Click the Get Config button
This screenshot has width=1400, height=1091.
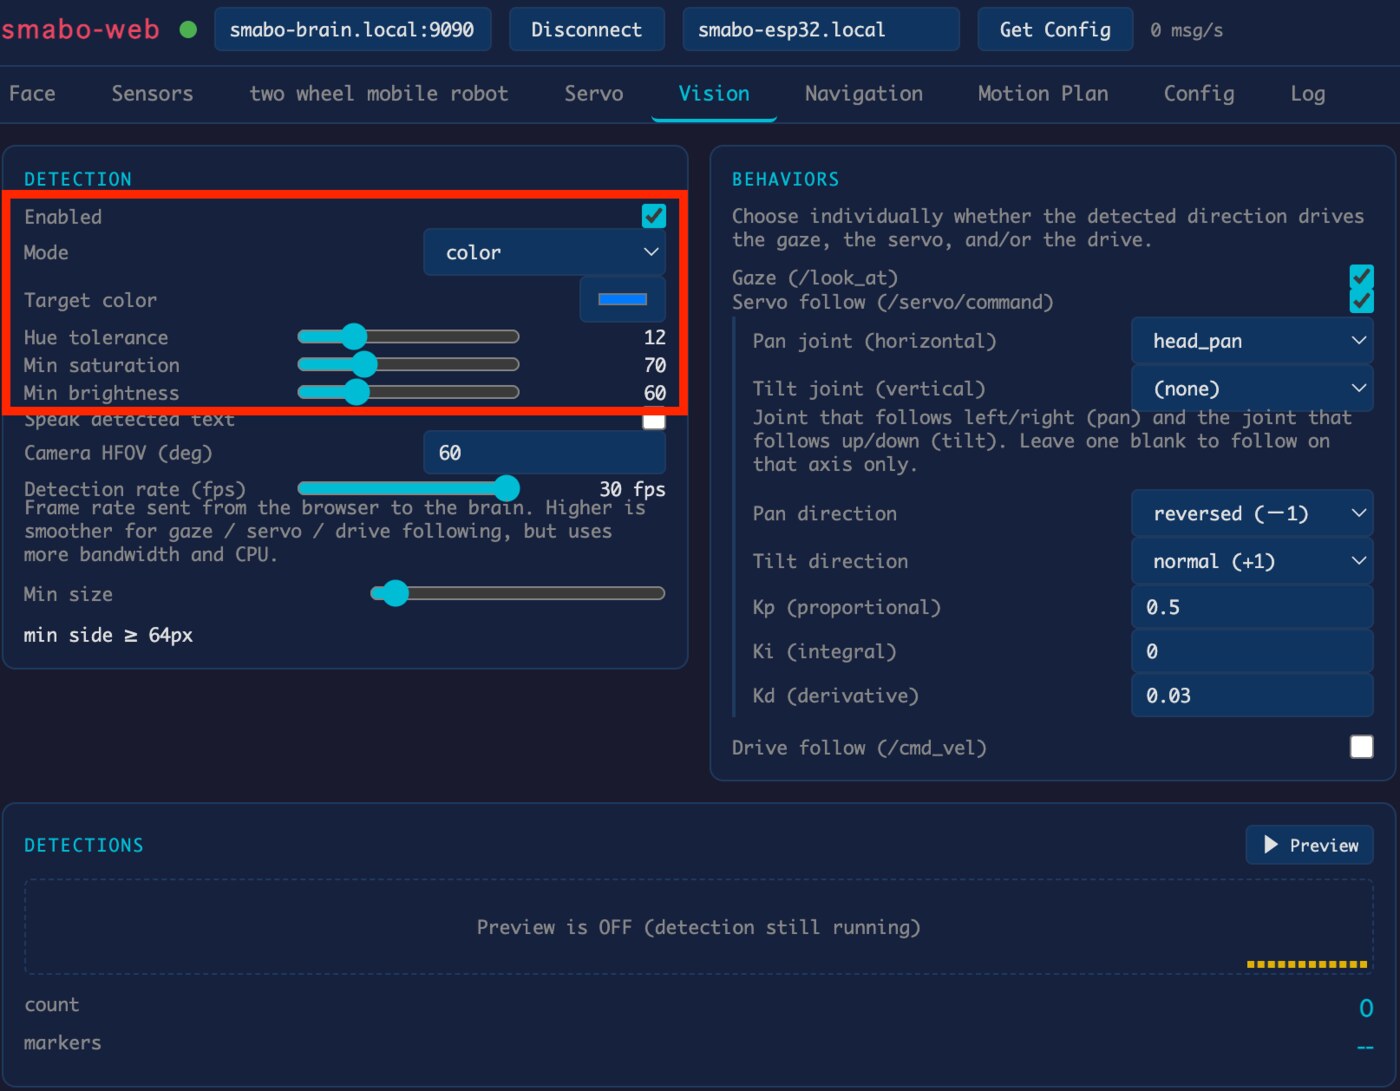pos(1055,30)
